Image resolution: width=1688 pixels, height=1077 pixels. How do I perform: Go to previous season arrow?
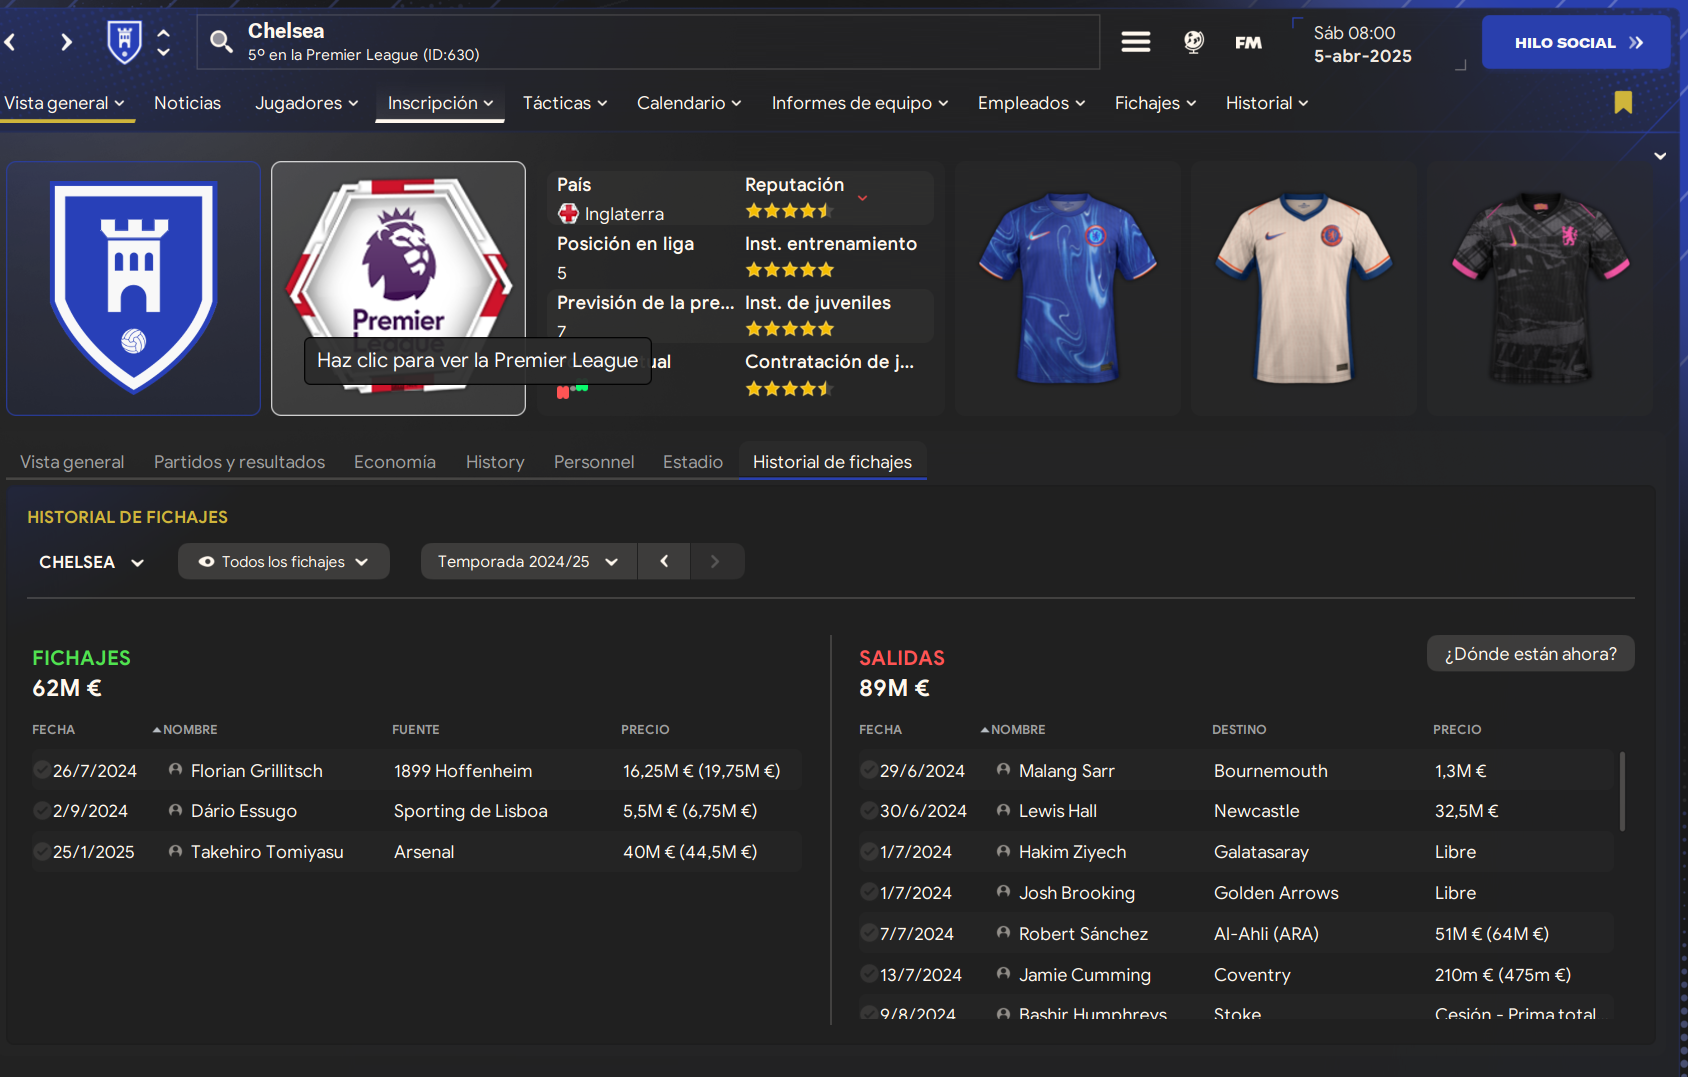(664, 562)
